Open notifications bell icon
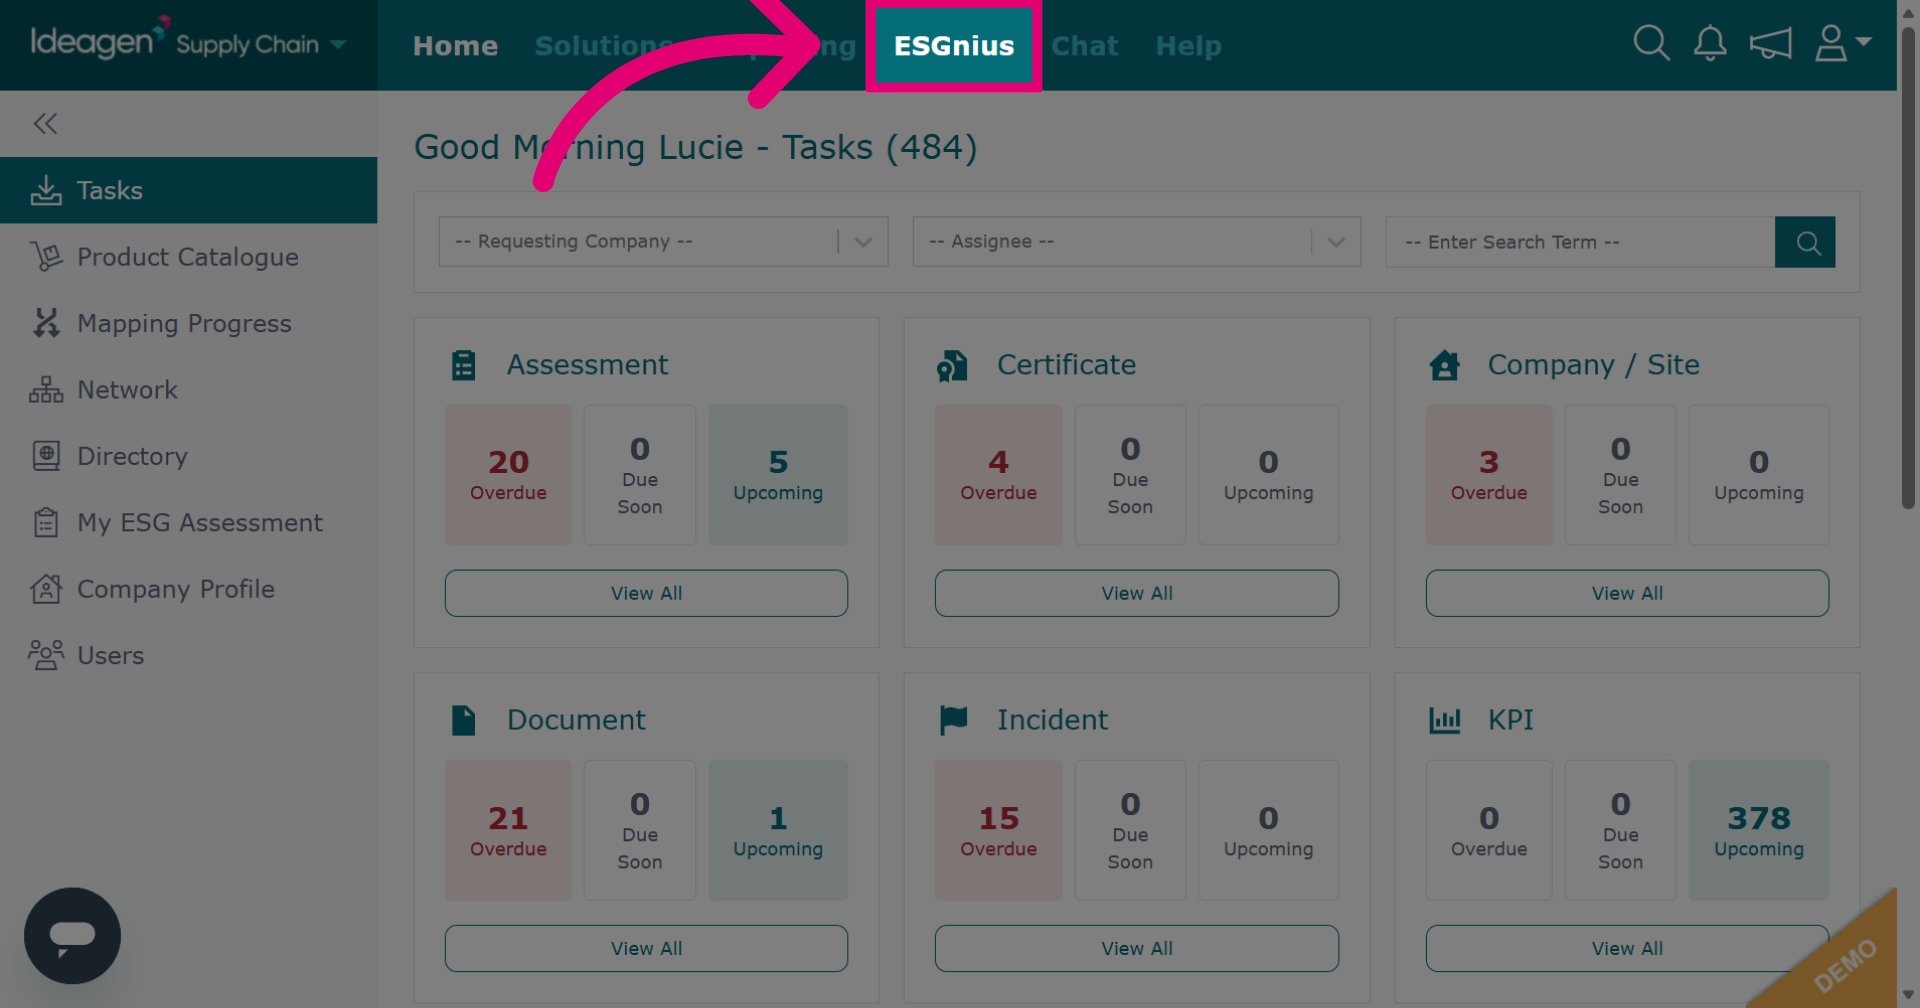Screen dimensions: 1920x1008 pos(1710,43)
